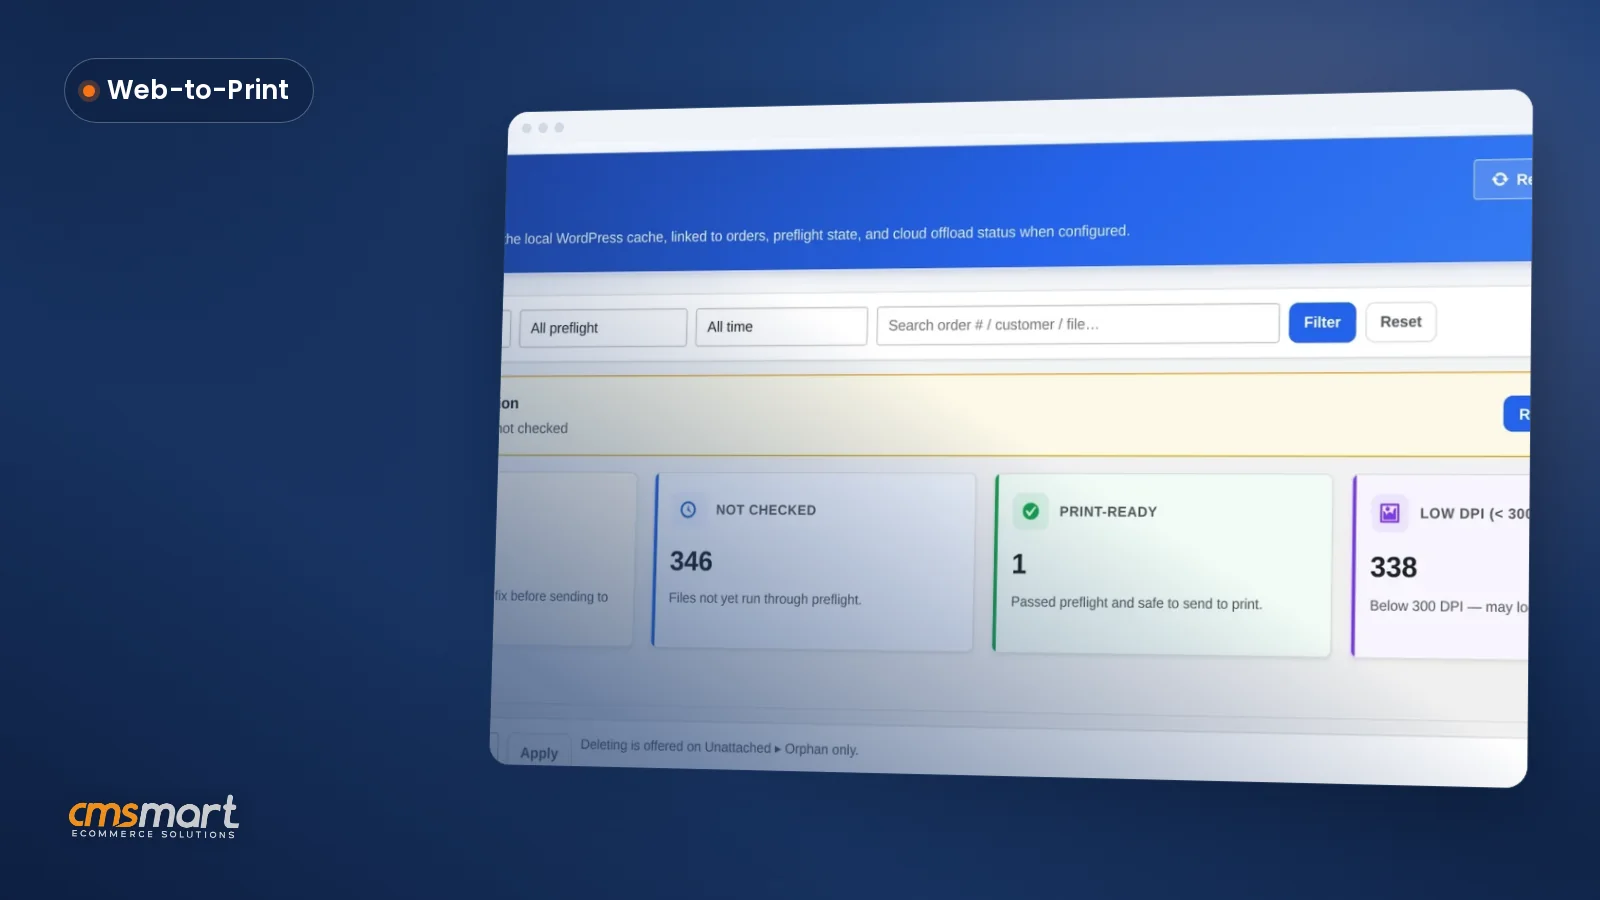Click the clock icon beside Not Checked
The width and height of the screenshot is (1600, 900).
(688, 510)
